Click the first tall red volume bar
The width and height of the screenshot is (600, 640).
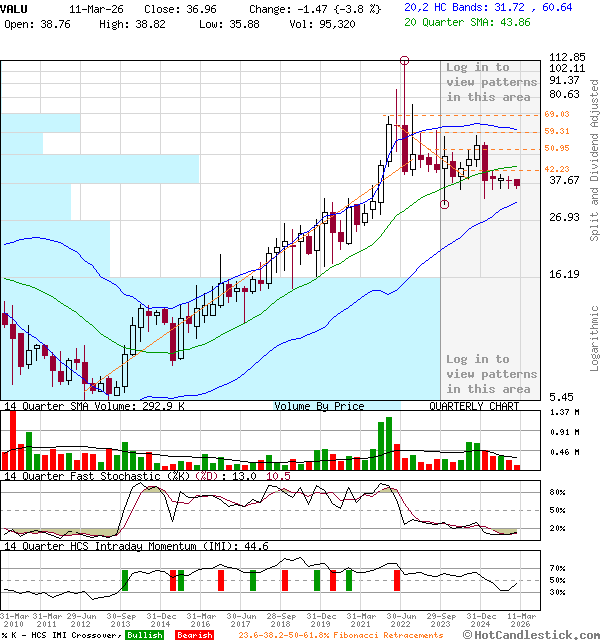click(12, 440)
